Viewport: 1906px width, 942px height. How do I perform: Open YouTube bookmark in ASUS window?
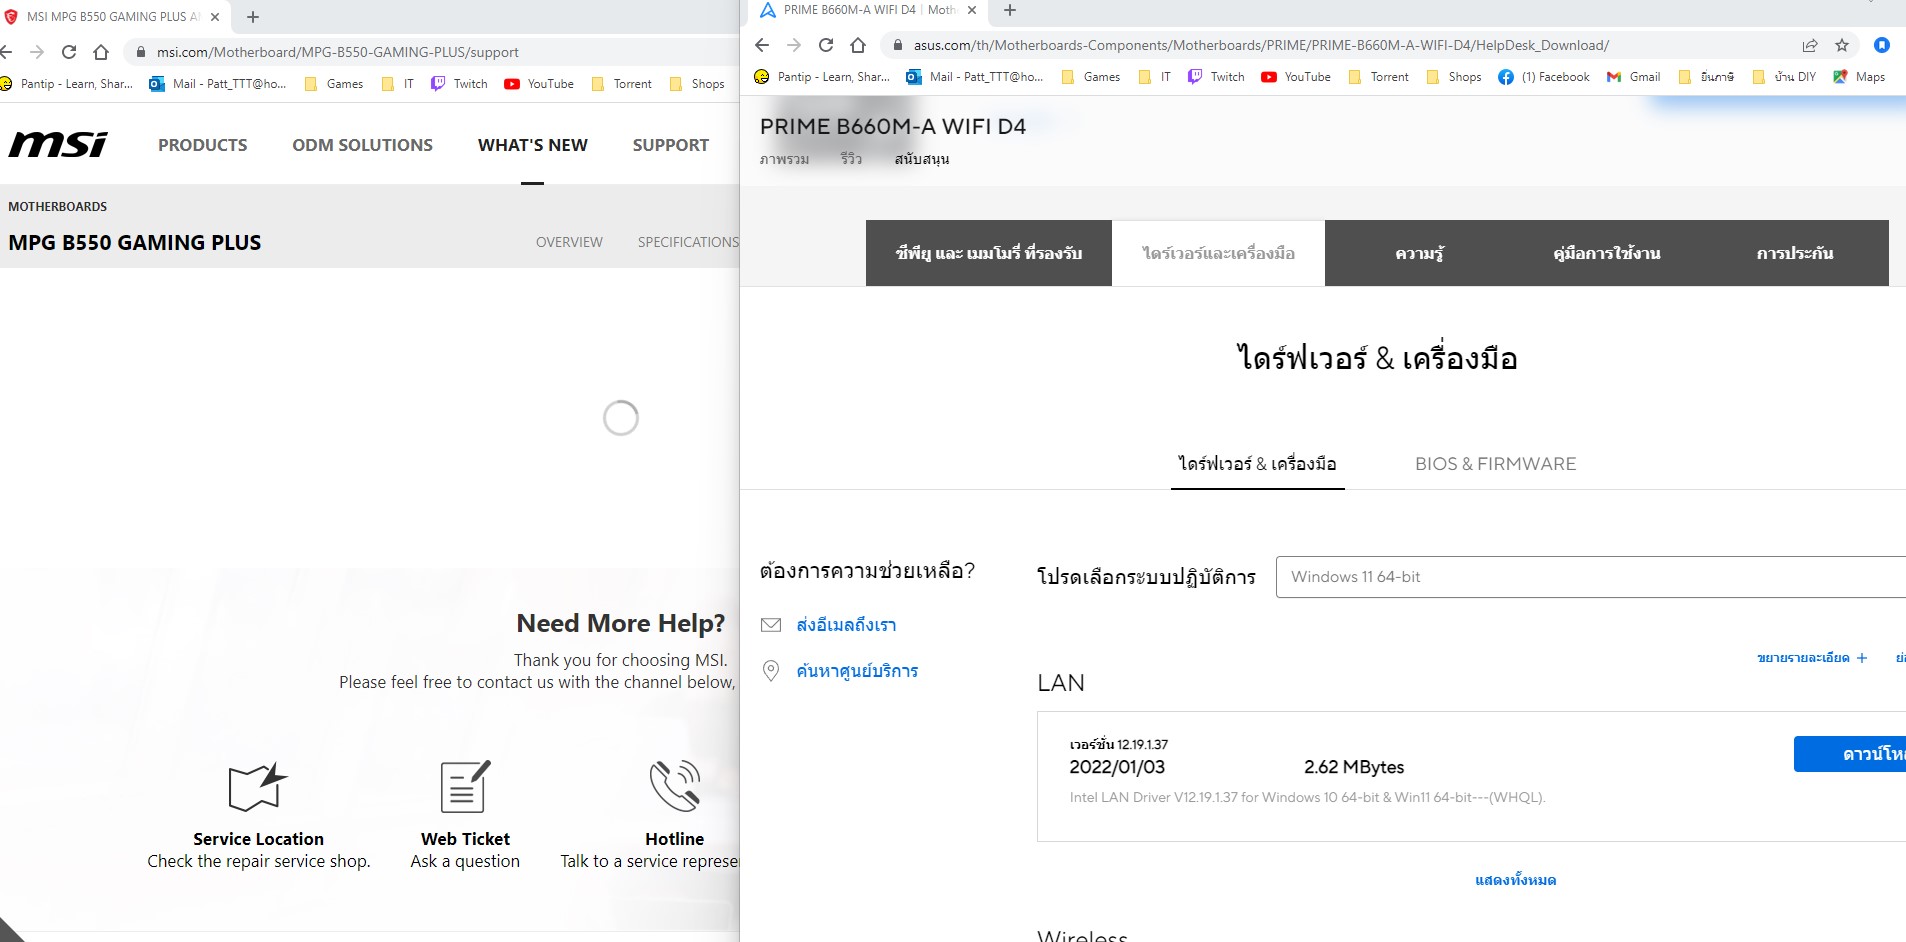1296,77
